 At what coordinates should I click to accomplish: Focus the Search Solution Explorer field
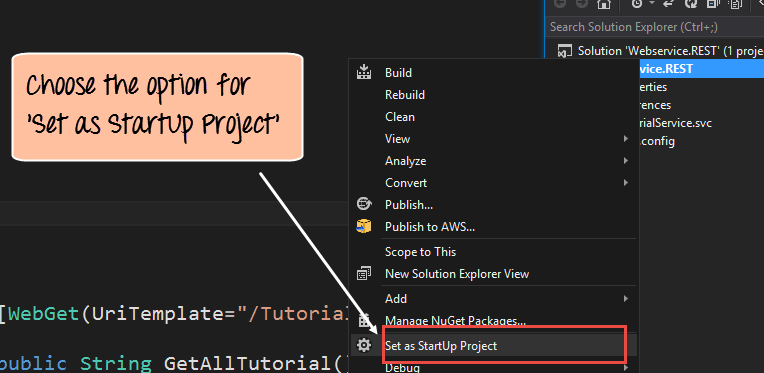click(654, 27)
